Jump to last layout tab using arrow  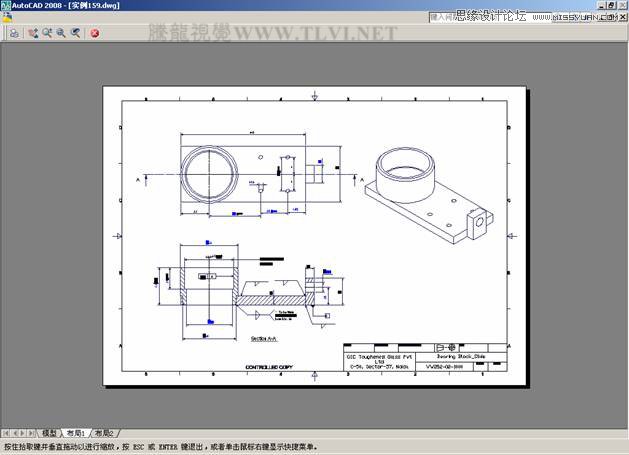32,433
